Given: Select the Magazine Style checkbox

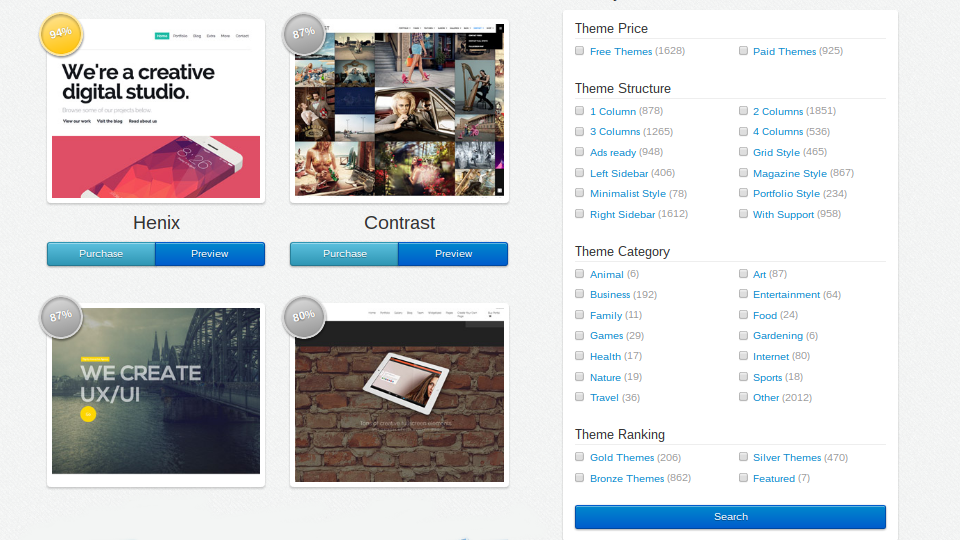Looking at the screenshot, I should pyautogui.click(x=743, y=173).
